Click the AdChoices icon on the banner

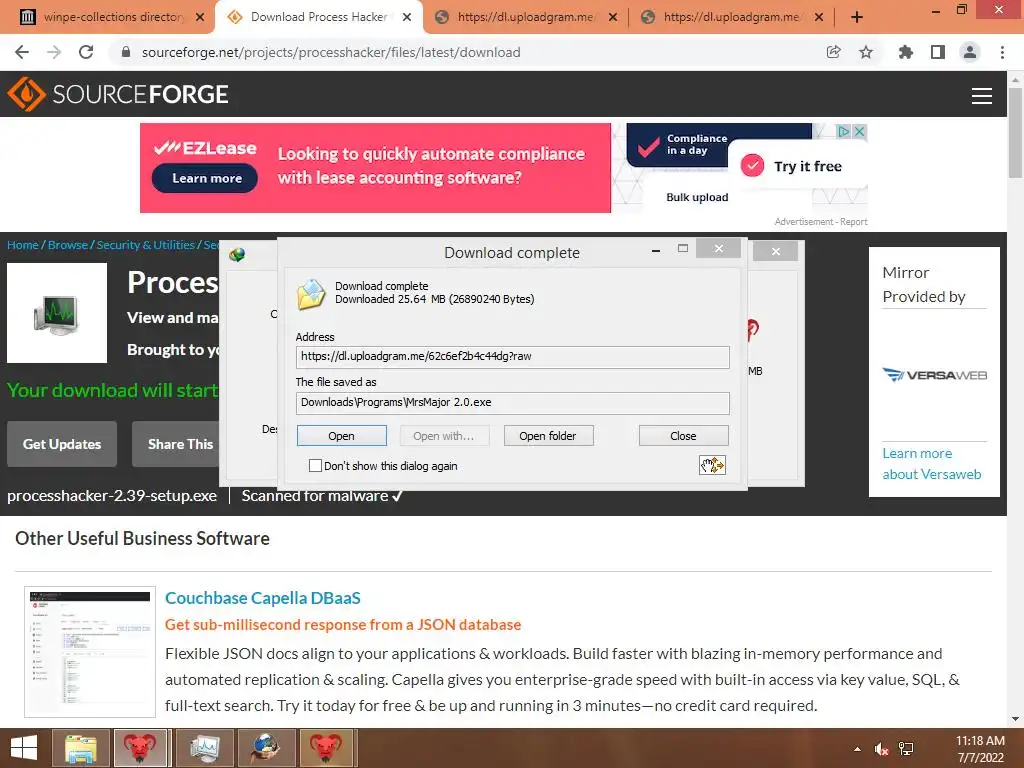coord(844,131)
